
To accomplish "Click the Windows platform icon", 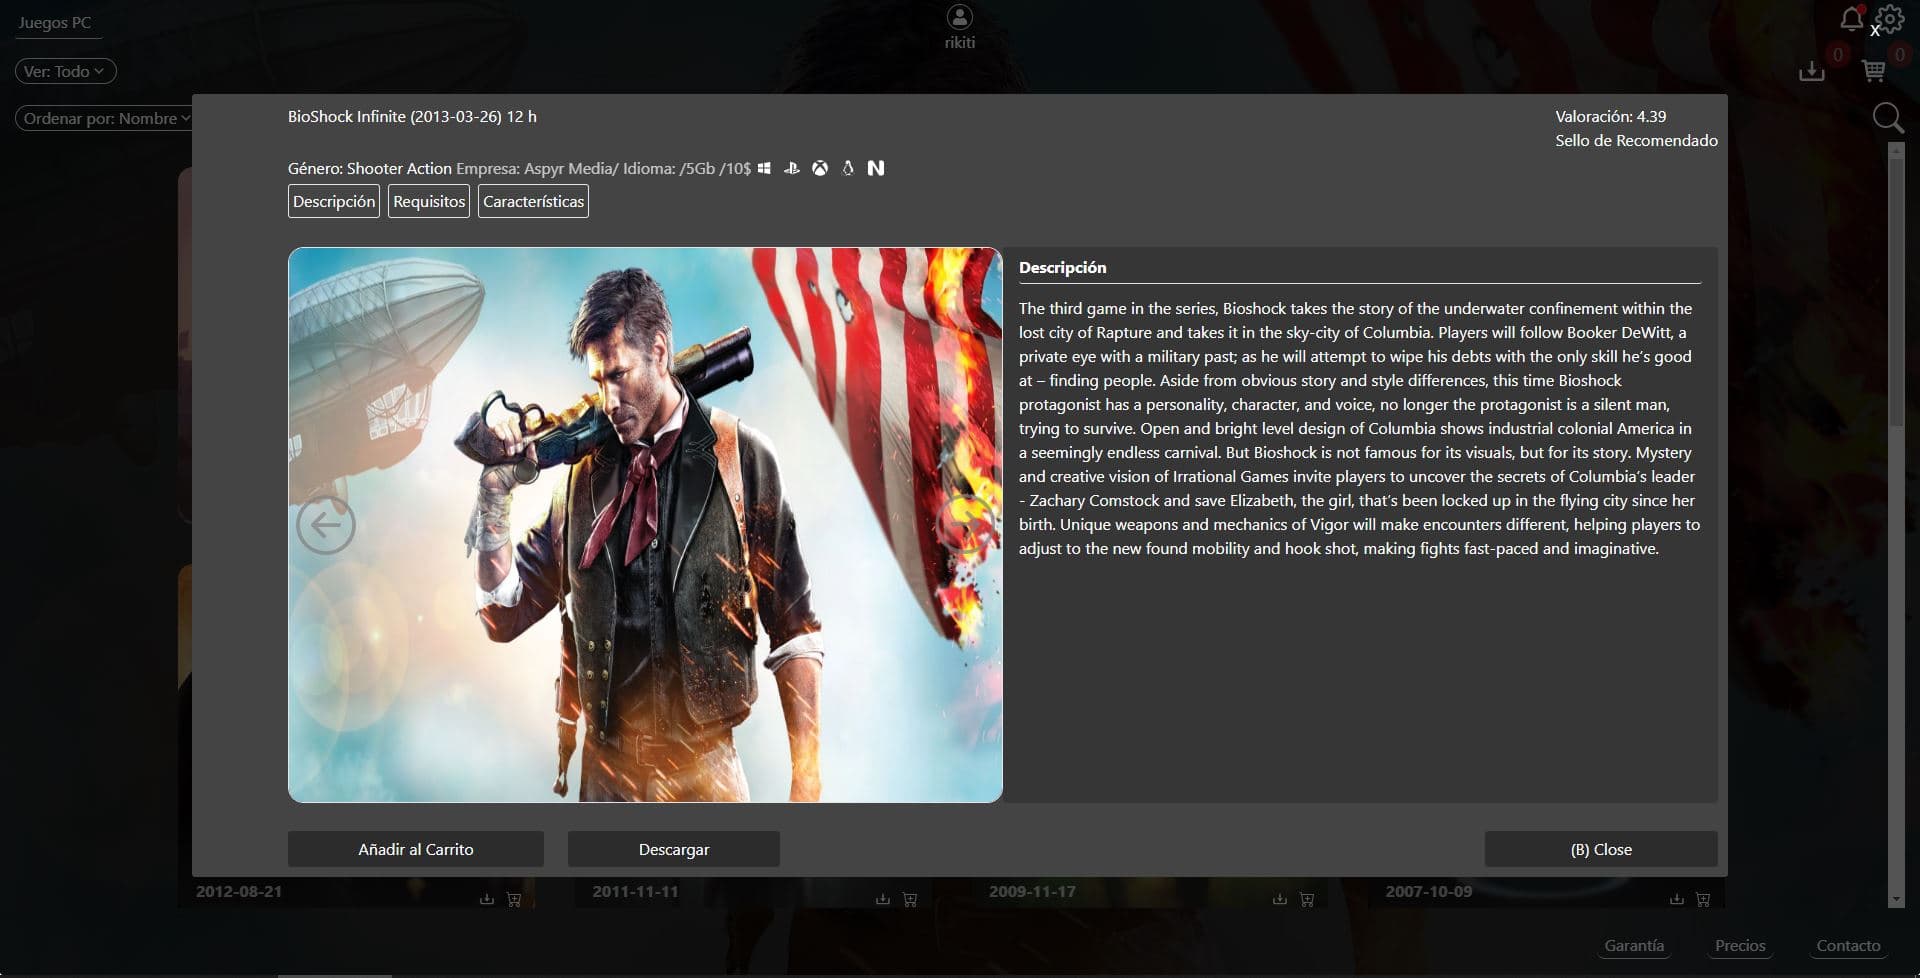I will (x=764, y=168).
